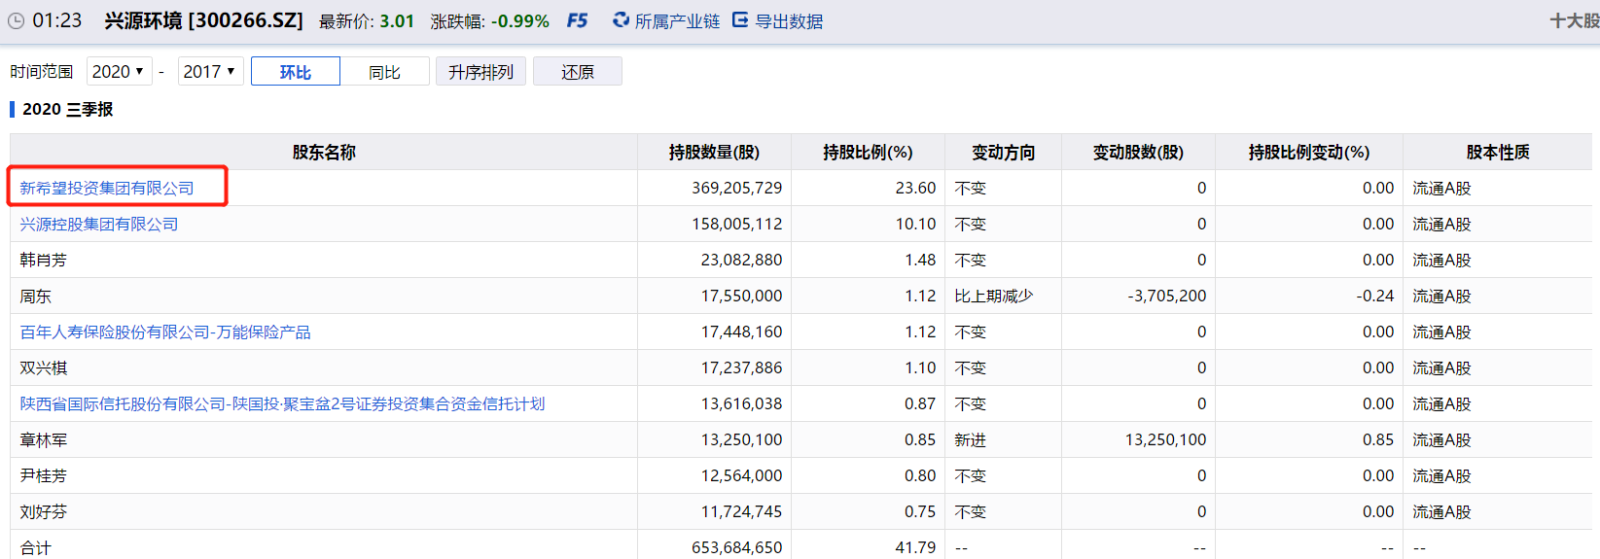
Task: Click the change percentage -0.99%
Action: pos(519,21)
